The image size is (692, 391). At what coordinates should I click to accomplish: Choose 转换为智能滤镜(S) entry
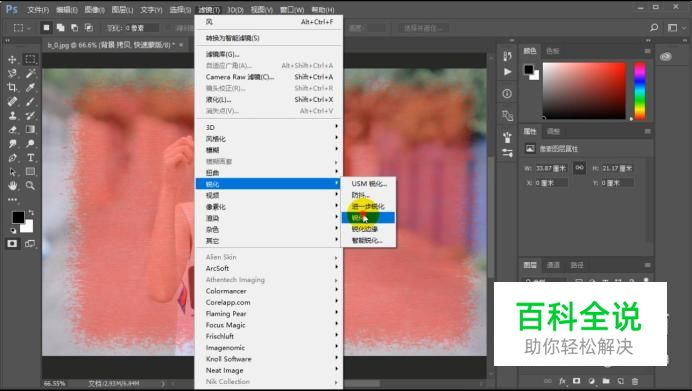268,38
